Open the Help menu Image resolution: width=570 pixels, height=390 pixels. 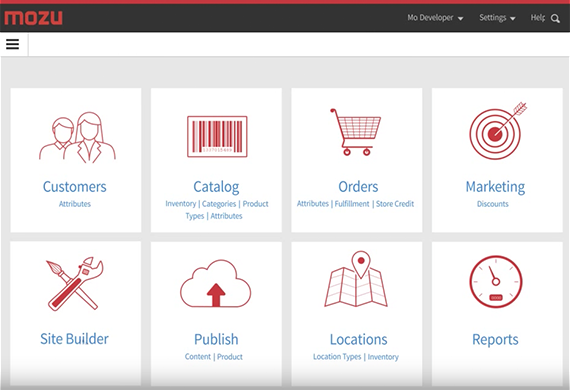pos(538,18)
